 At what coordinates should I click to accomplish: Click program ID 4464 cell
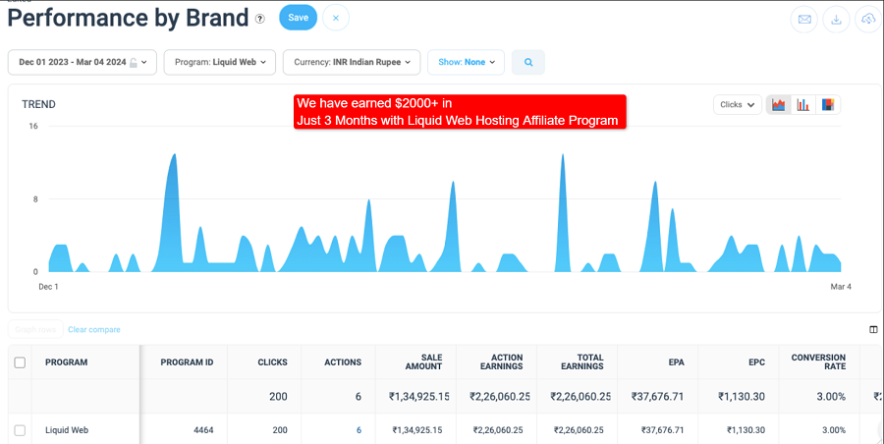(x=204, y=430)
